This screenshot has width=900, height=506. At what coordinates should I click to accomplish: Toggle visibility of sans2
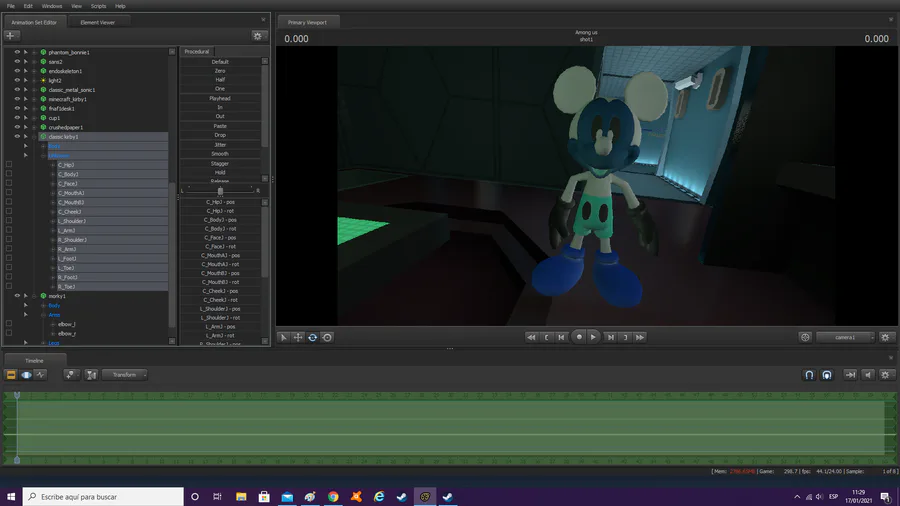tap(17, 61)
